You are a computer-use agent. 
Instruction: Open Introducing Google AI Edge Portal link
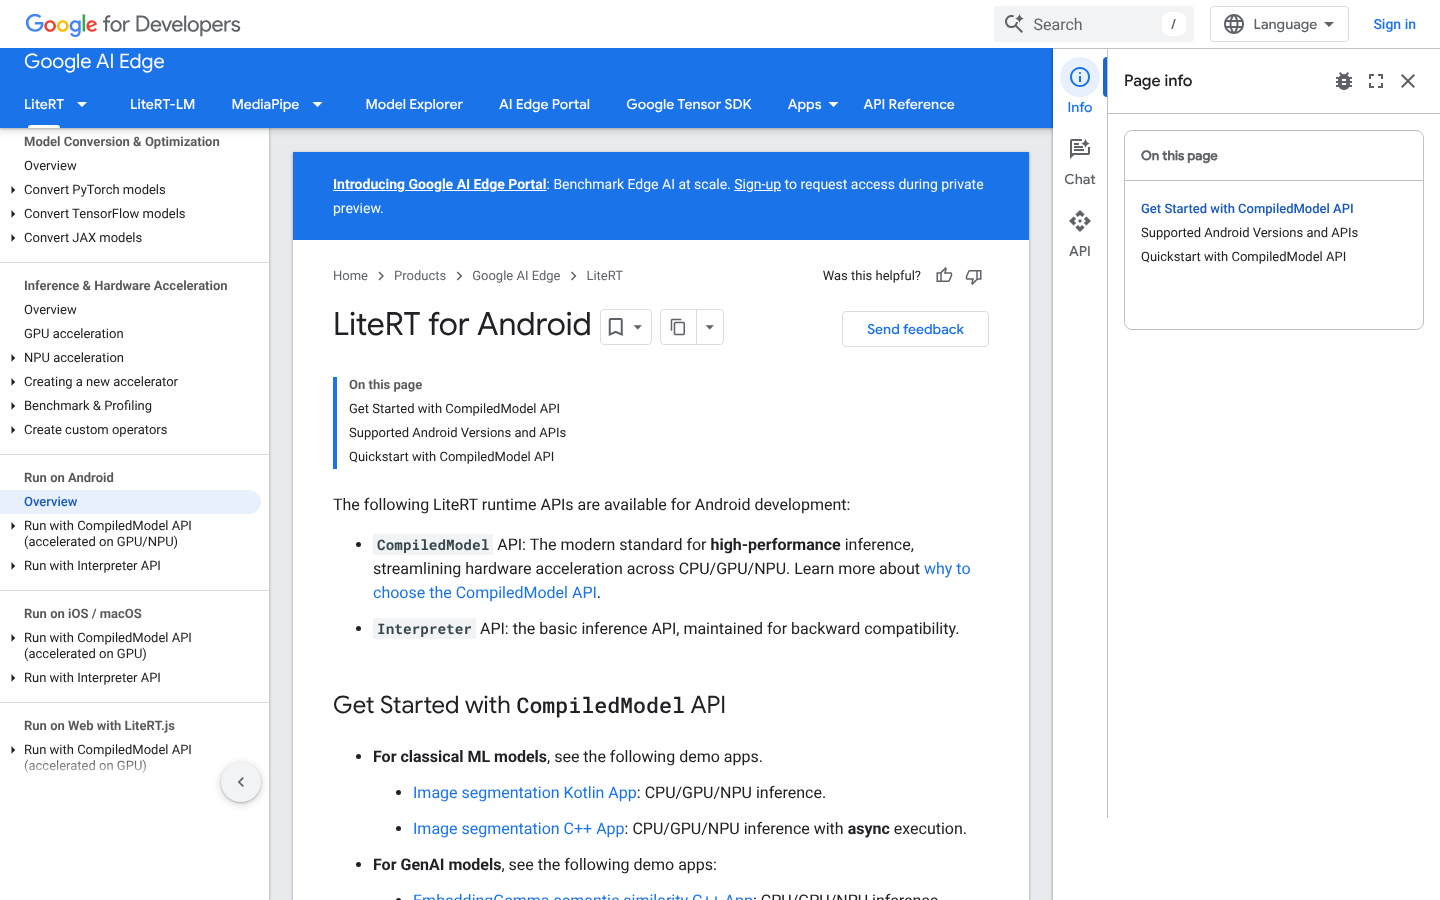(440, 184)
